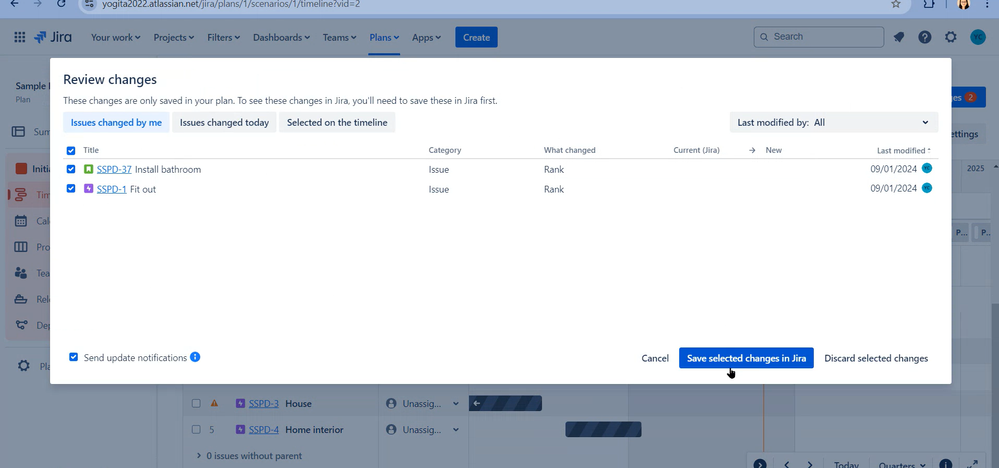Viewport: 999px width, 468px height.
Task: Open the Releases ship icon in the sidebar
Action: (x=21, y=299)
